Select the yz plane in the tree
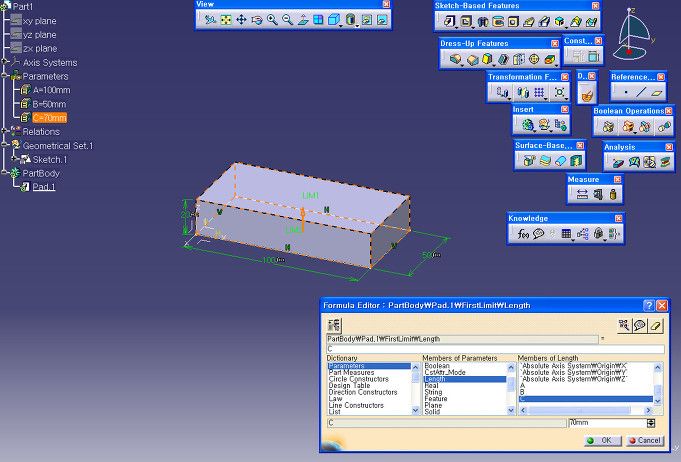Image resolution: width=681 pixels, height=462 pixels. pos(40,35)
